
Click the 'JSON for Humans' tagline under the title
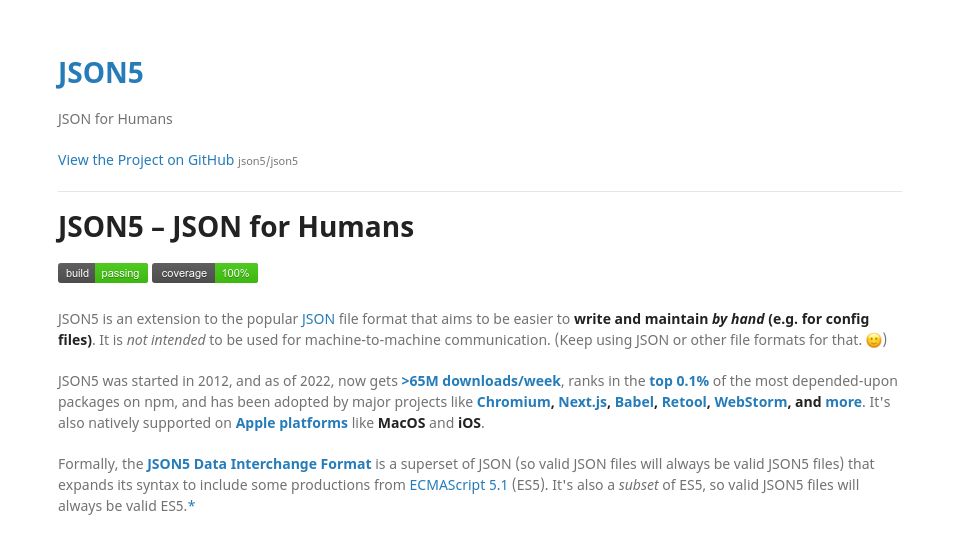(115, 119)
